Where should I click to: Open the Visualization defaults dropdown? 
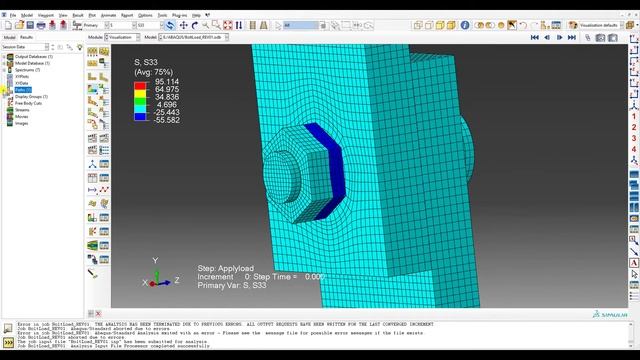(x=602, y=25)
